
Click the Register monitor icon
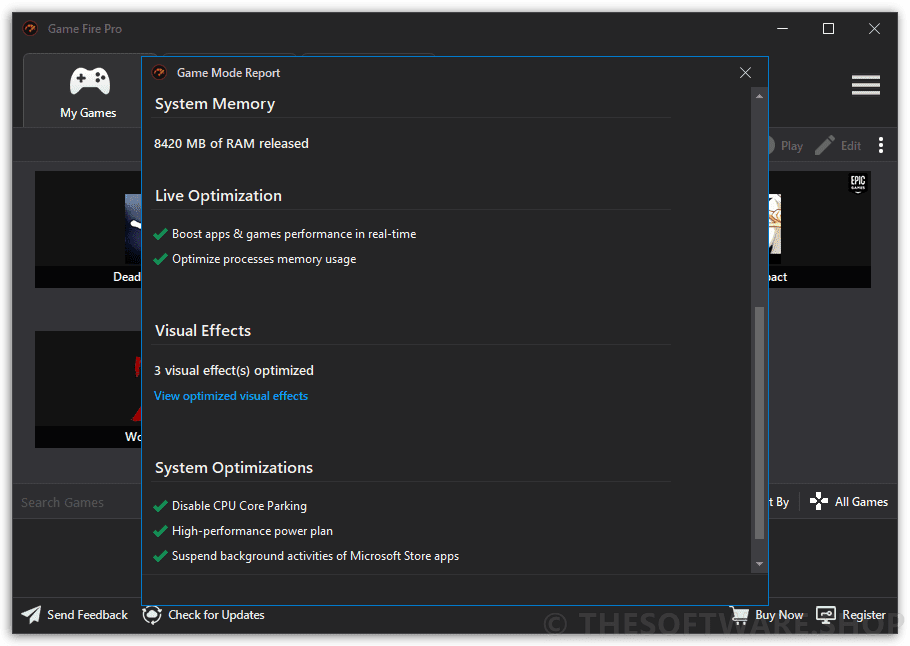[826, 615]
